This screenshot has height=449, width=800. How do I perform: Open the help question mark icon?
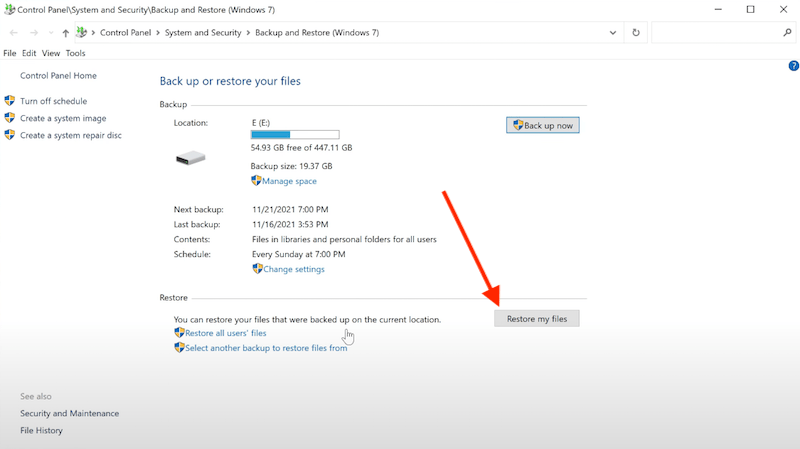tap(793, 66)
